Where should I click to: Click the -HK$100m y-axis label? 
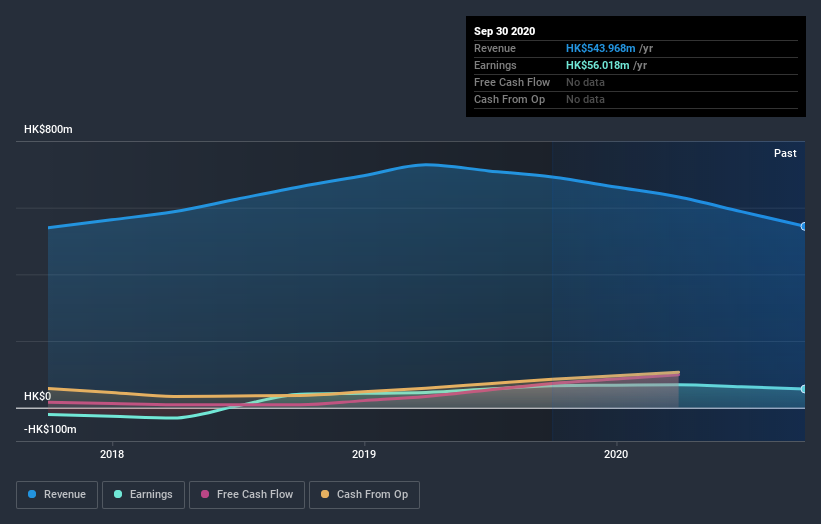pos(50,429)
